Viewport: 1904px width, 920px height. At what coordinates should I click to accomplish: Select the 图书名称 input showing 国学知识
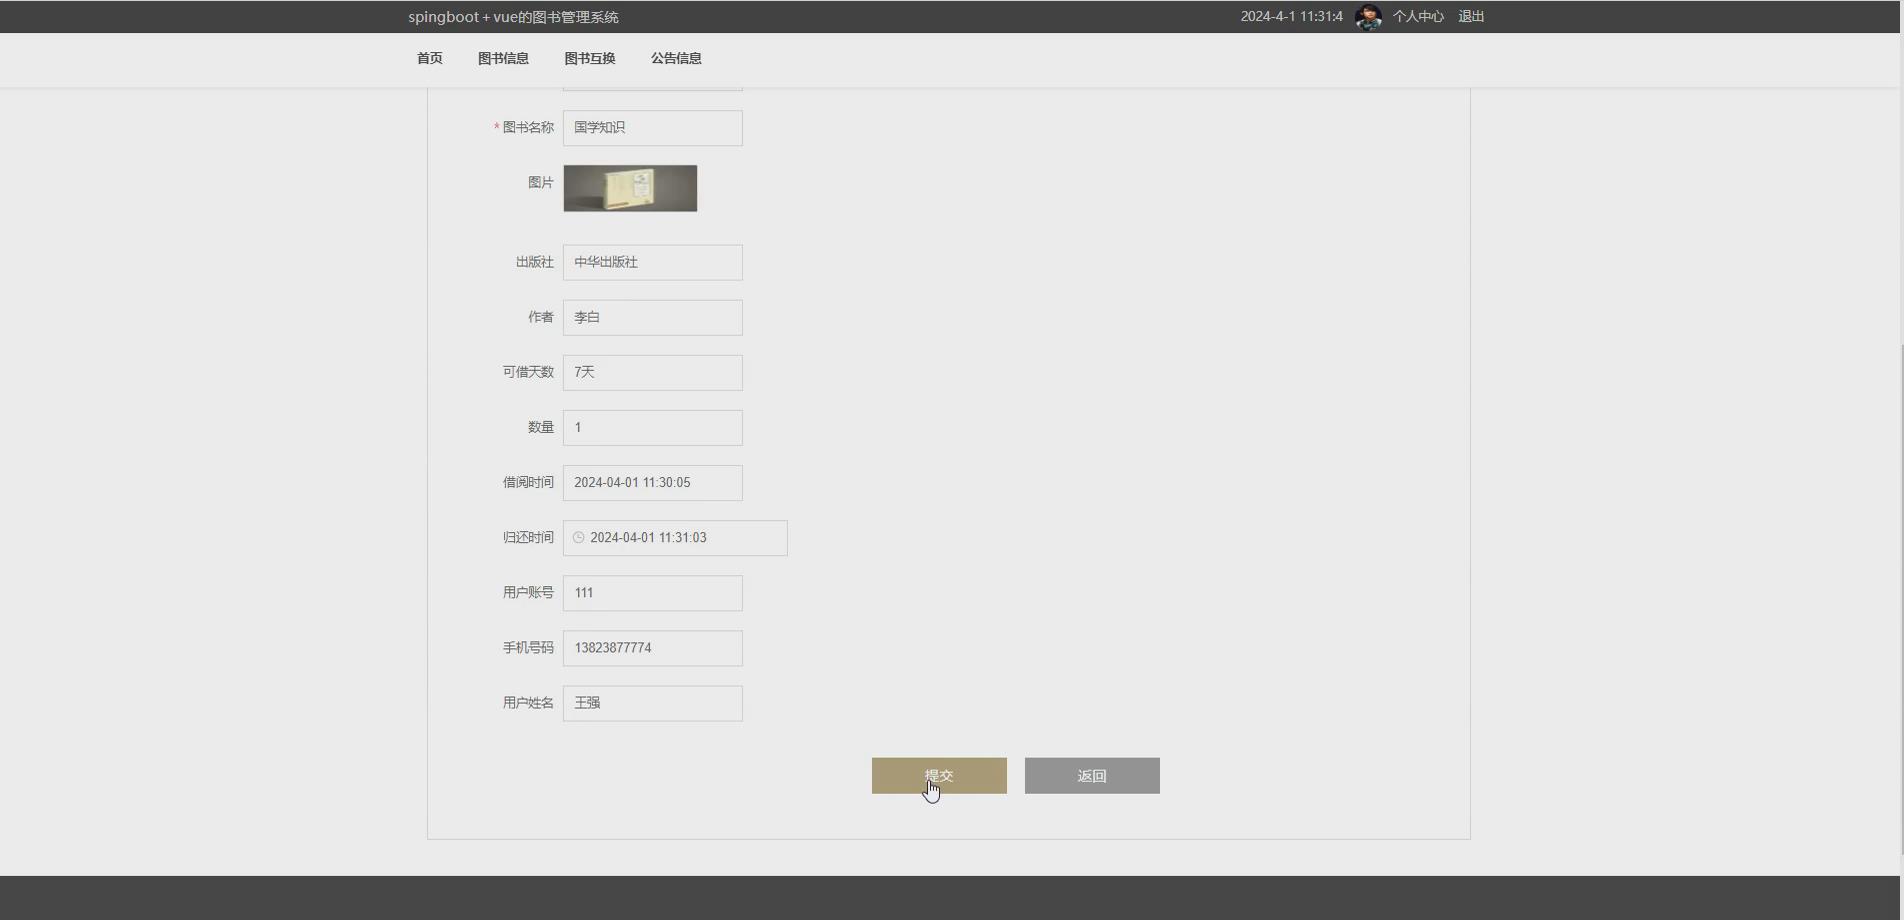(x=652, y=127)
